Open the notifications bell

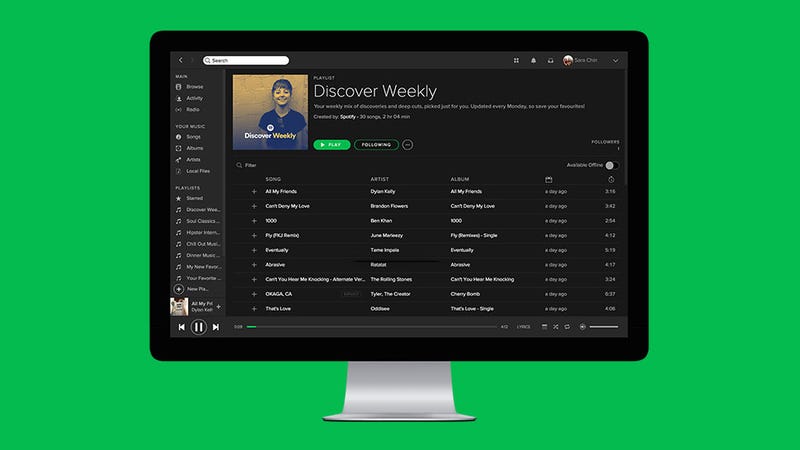pyautogui.click(x=533, y=60)
